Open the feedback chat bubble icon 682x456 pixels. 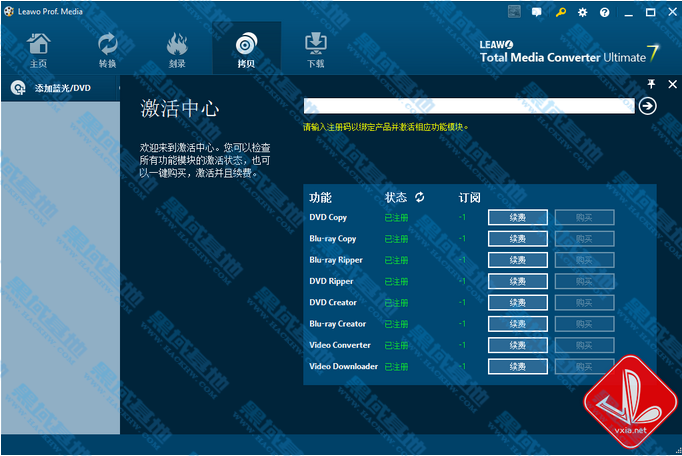tap(537, 12)
